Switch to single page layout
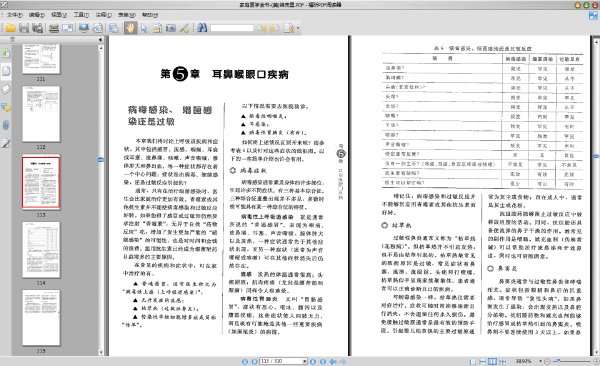Image resolution: width=600 pixels, height=366 pixels. coord(473,361)
